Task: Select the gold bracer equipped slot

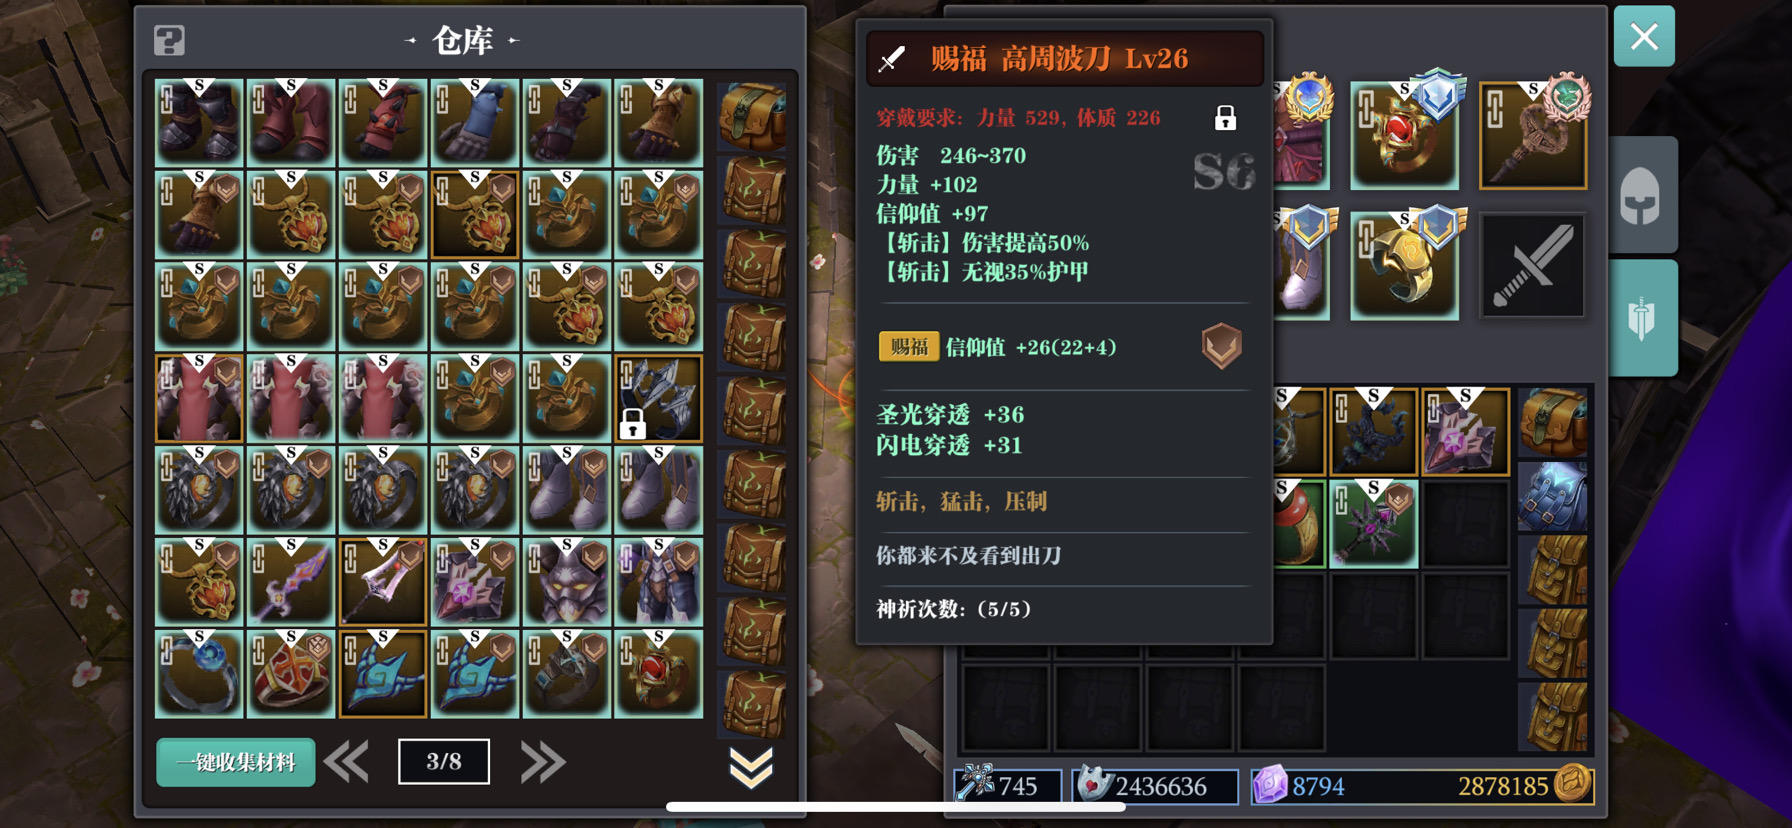Action: (x=1404, y=266)
